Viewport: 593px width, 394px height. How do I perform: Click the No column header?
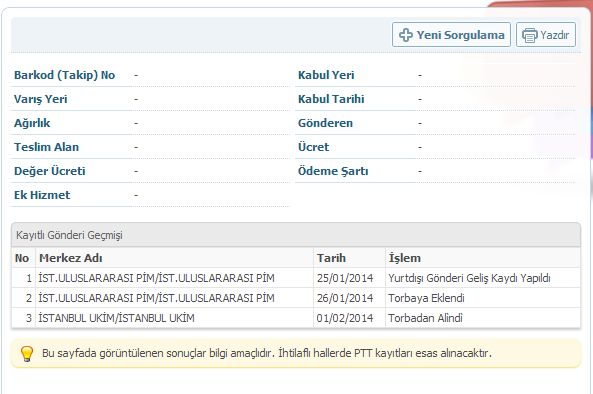coord(23,258)
